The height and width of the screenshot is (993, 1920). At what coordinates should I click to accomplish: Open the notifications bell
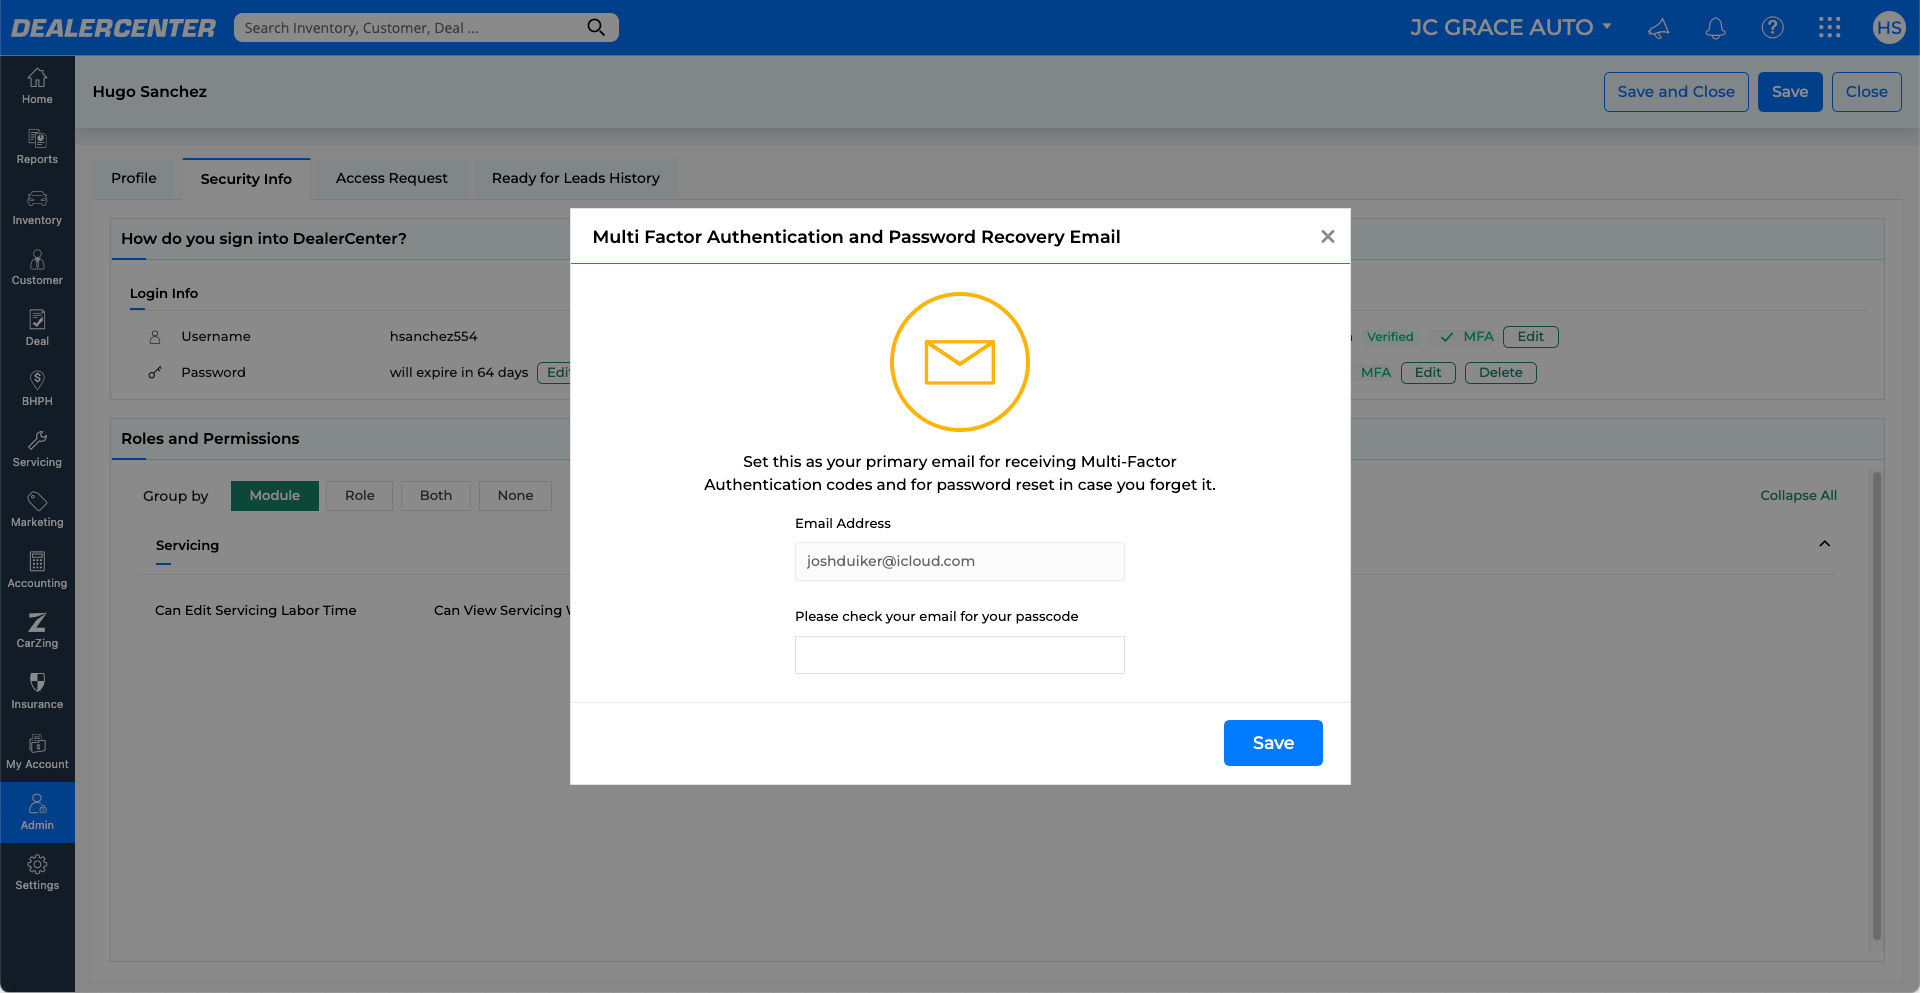[x=1716, y=28]
